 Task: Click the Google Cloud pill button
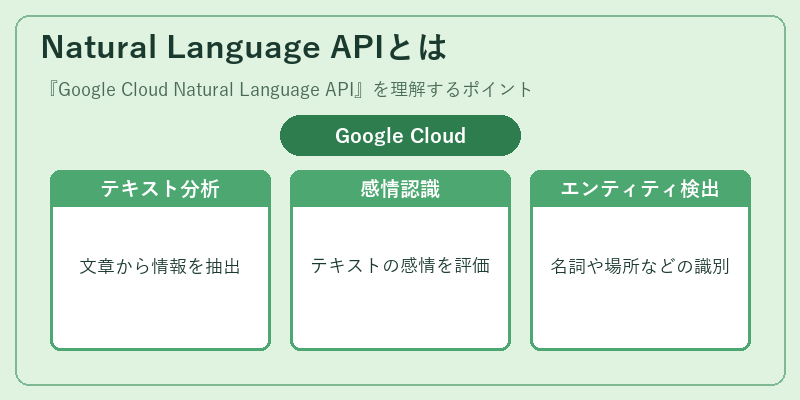pos(401,136)
